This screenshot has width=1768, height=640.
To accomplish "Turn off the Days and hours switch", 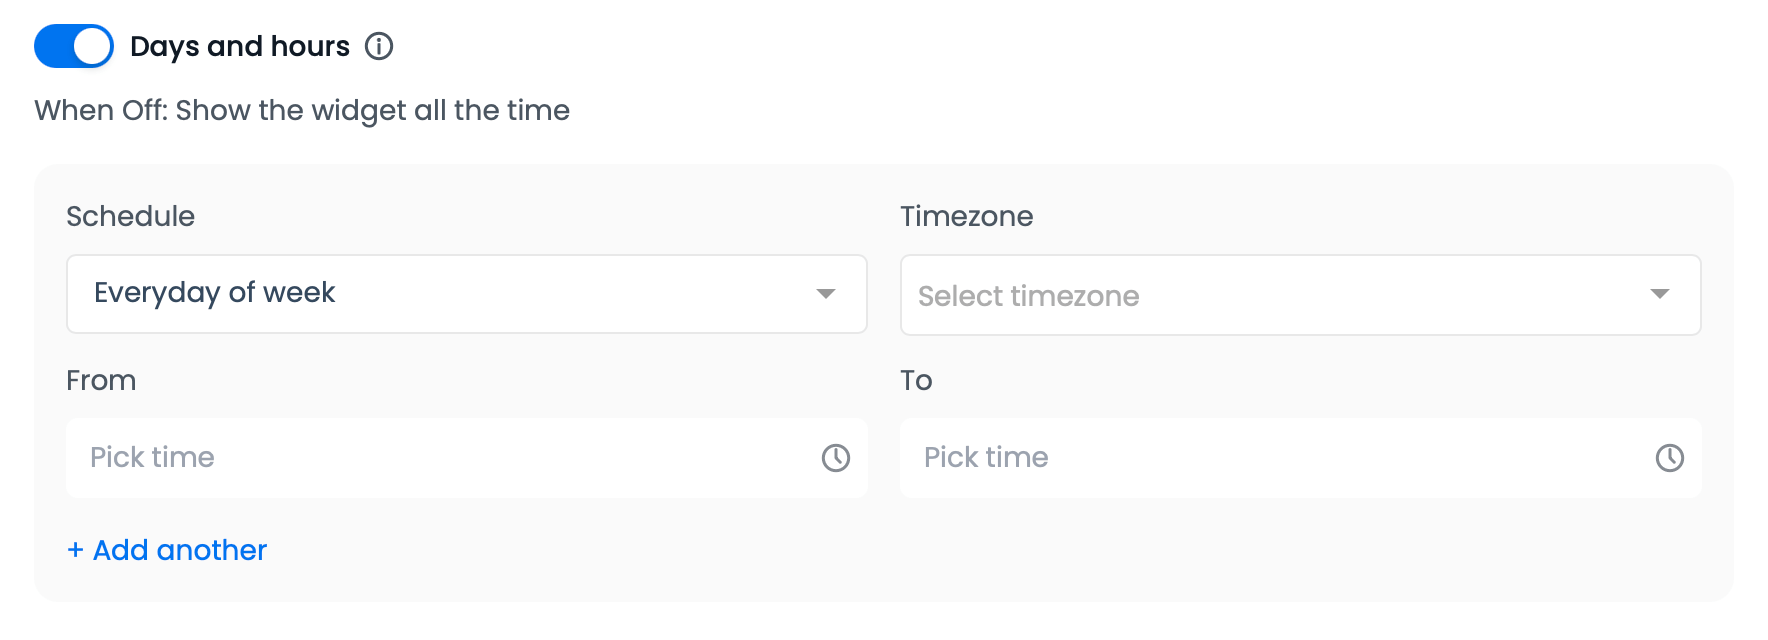I will pyautogui.click(x=73, y=46).
